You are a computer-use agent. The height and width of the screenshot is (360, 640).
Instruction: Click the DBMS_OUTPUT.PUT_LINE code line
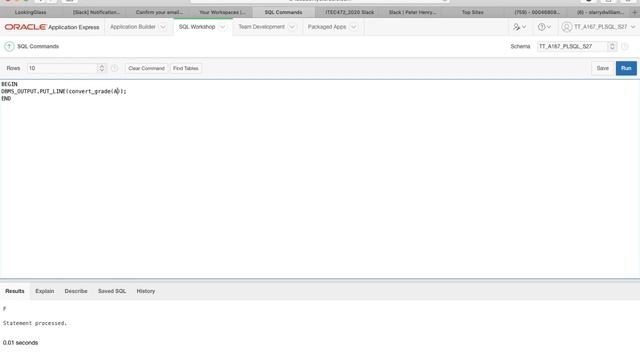coord(64,91)
